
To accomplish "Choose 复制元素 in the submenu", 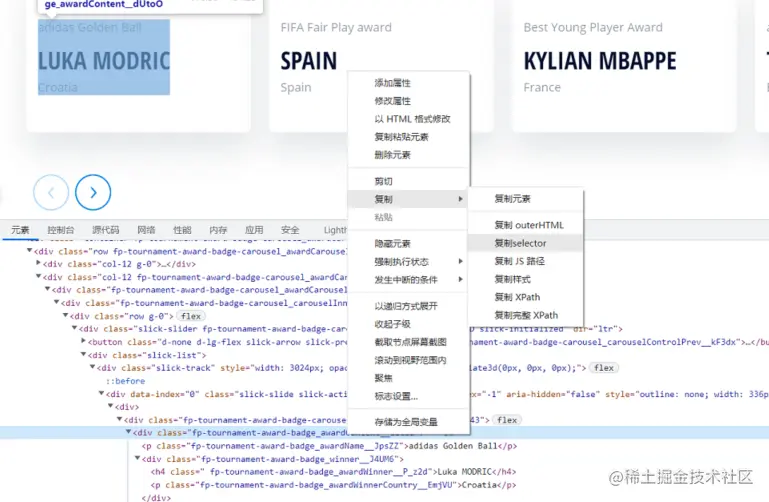I will click(x=526, y=199).
